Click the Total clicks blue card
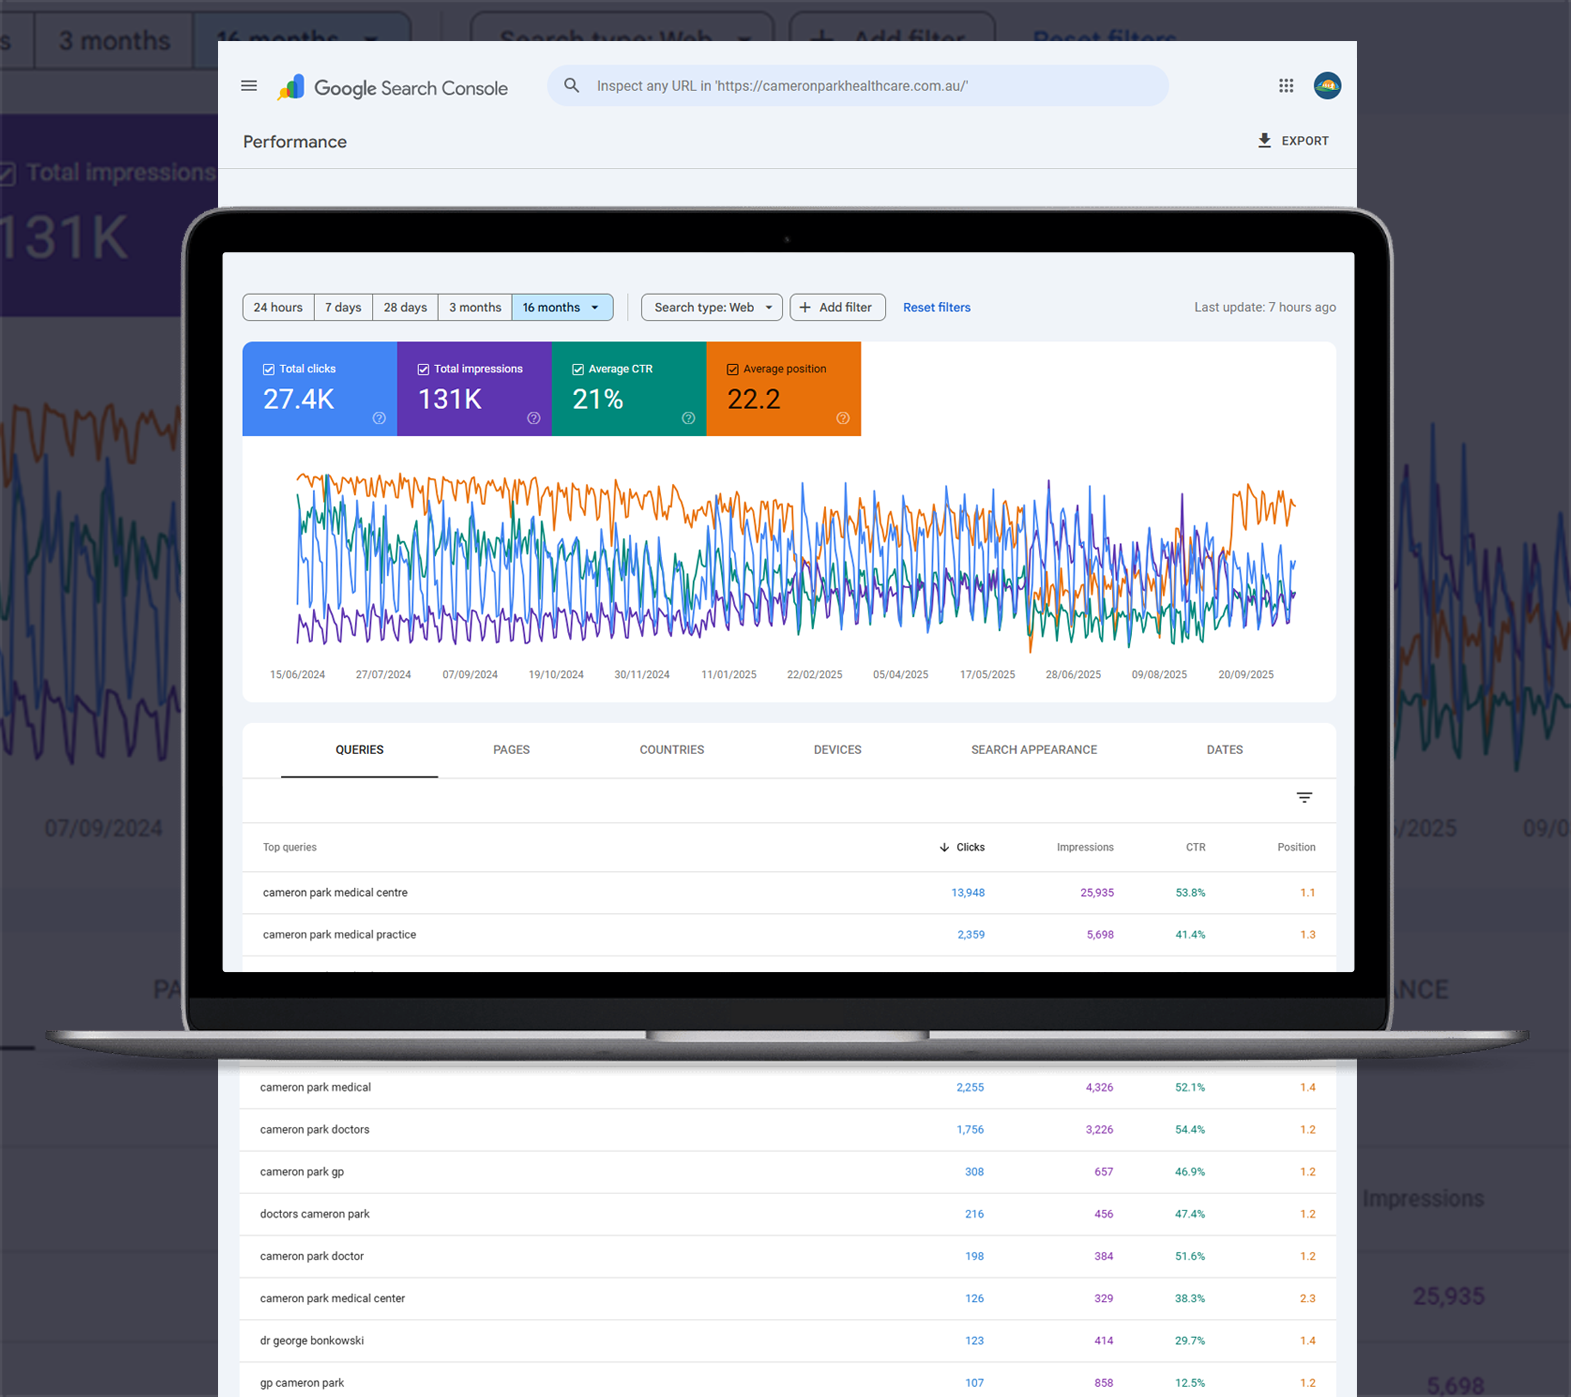Viewport: 1571px width, 1397px height. pos(320,389)
